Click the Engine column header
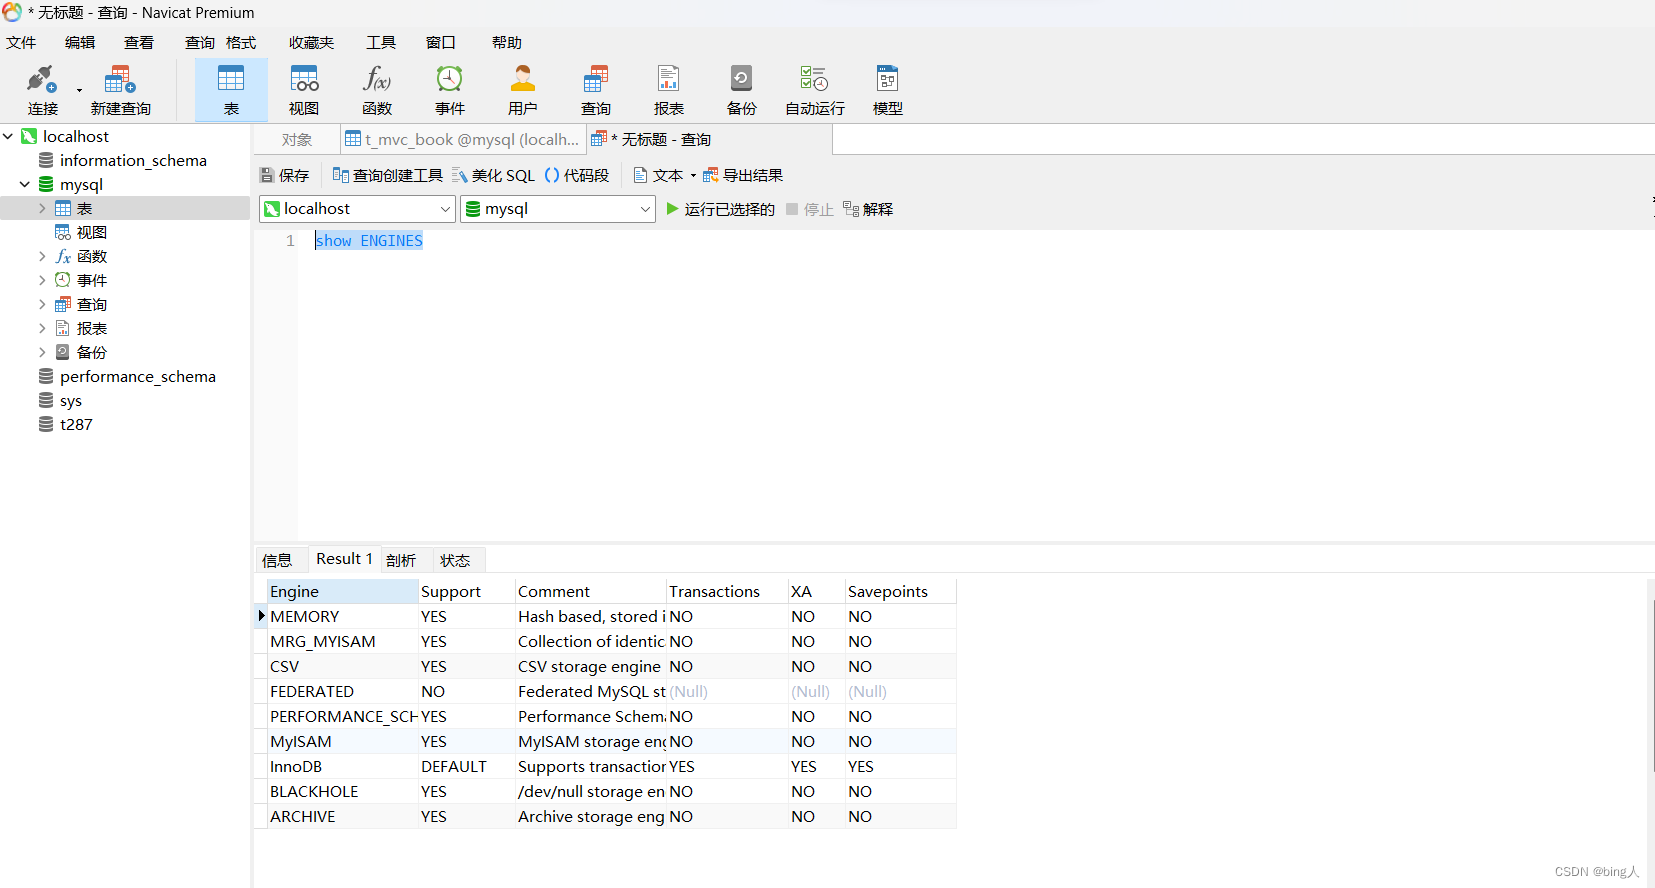 tap(342, 591)
